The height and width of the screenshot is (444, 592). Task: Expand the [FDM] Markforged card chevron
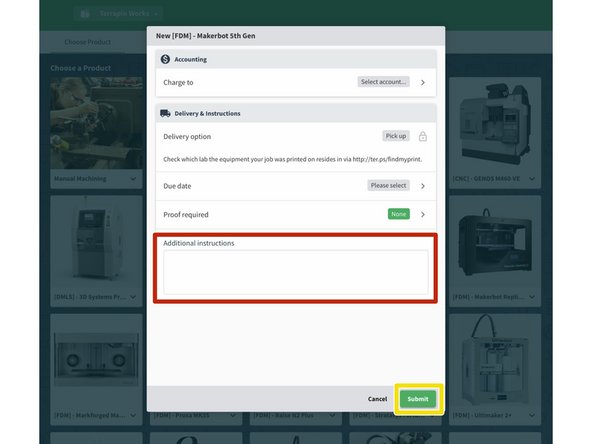tap(133, 415)
